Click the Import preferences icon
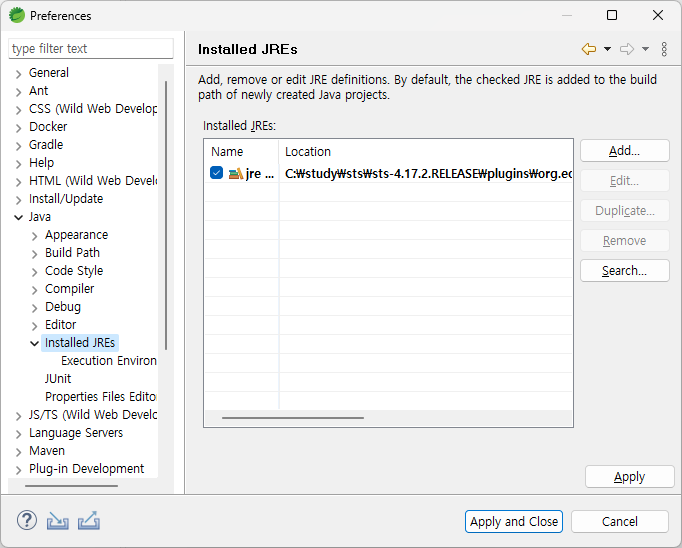 (57, 521)
